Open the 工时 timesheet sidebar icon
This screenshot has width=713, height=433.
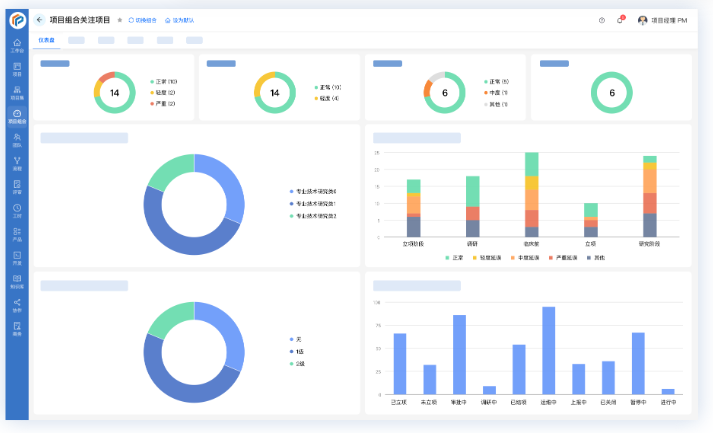(17, 210)
